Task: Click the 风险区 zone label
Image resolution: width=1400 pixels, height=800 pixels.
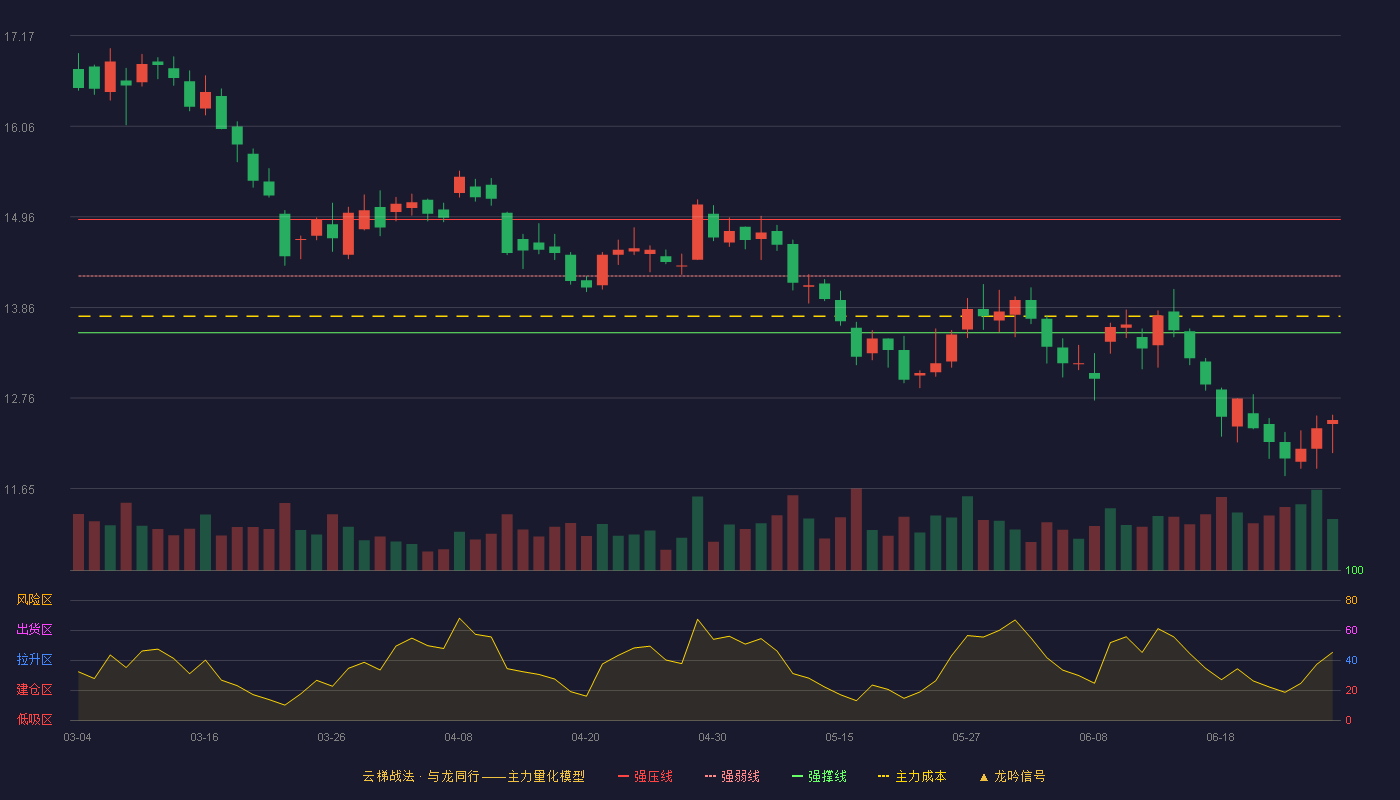Action: point(35,600)
